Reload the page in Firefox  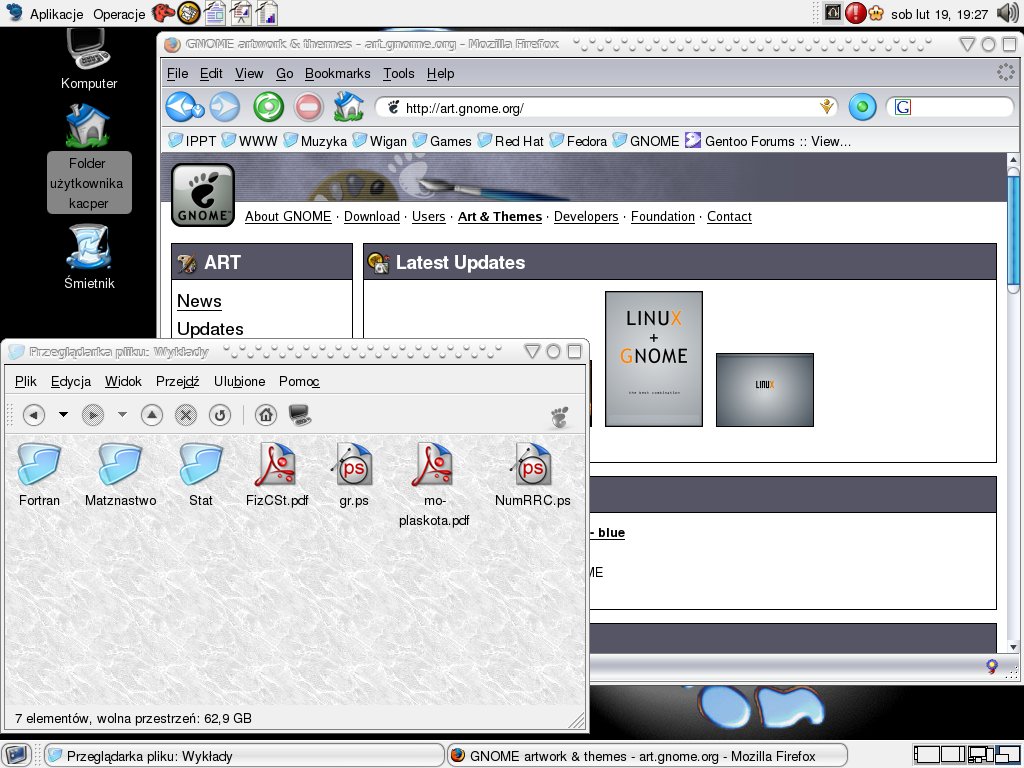tap(268, 107)
